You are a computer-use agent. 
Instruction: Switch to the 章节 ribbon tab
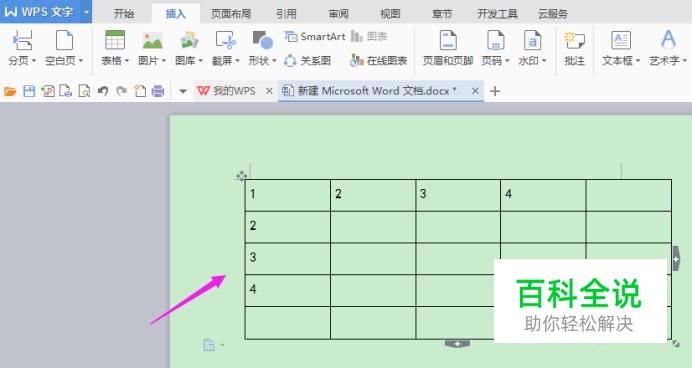tap(442, 14)
